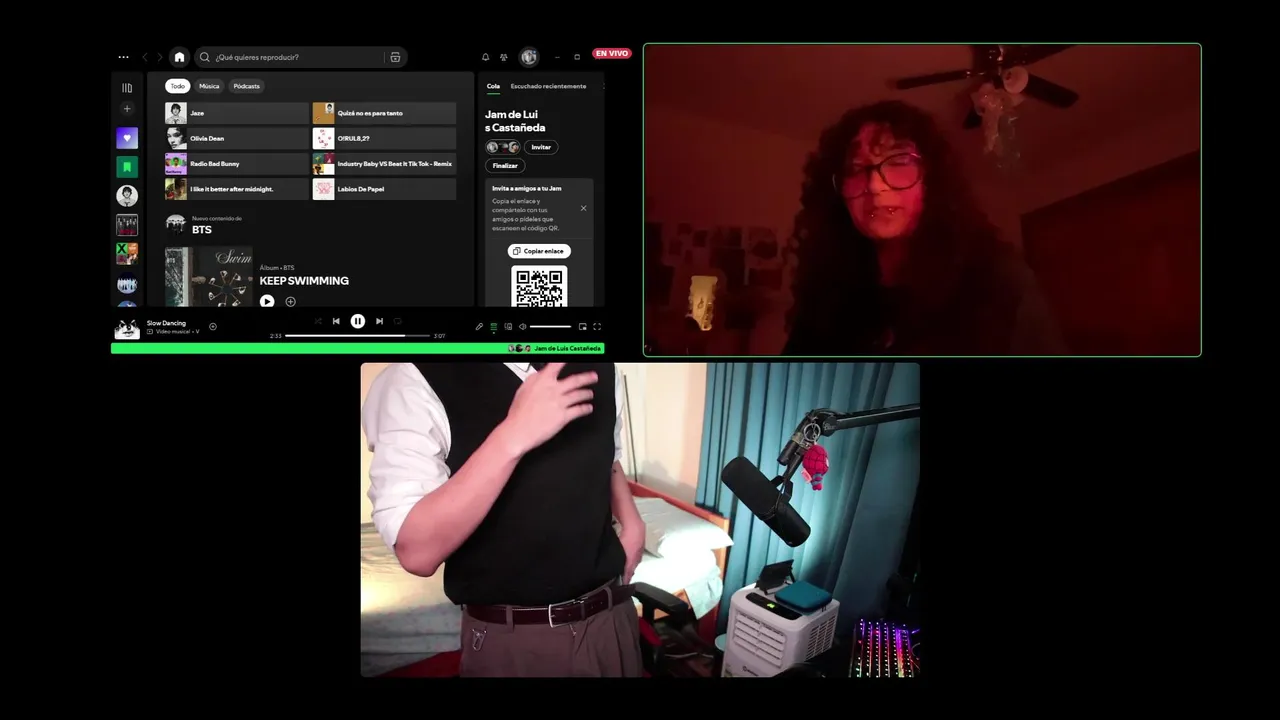Enter full screen mode icon
This screenshot has width=1280, height=720.
coord(597,326)
